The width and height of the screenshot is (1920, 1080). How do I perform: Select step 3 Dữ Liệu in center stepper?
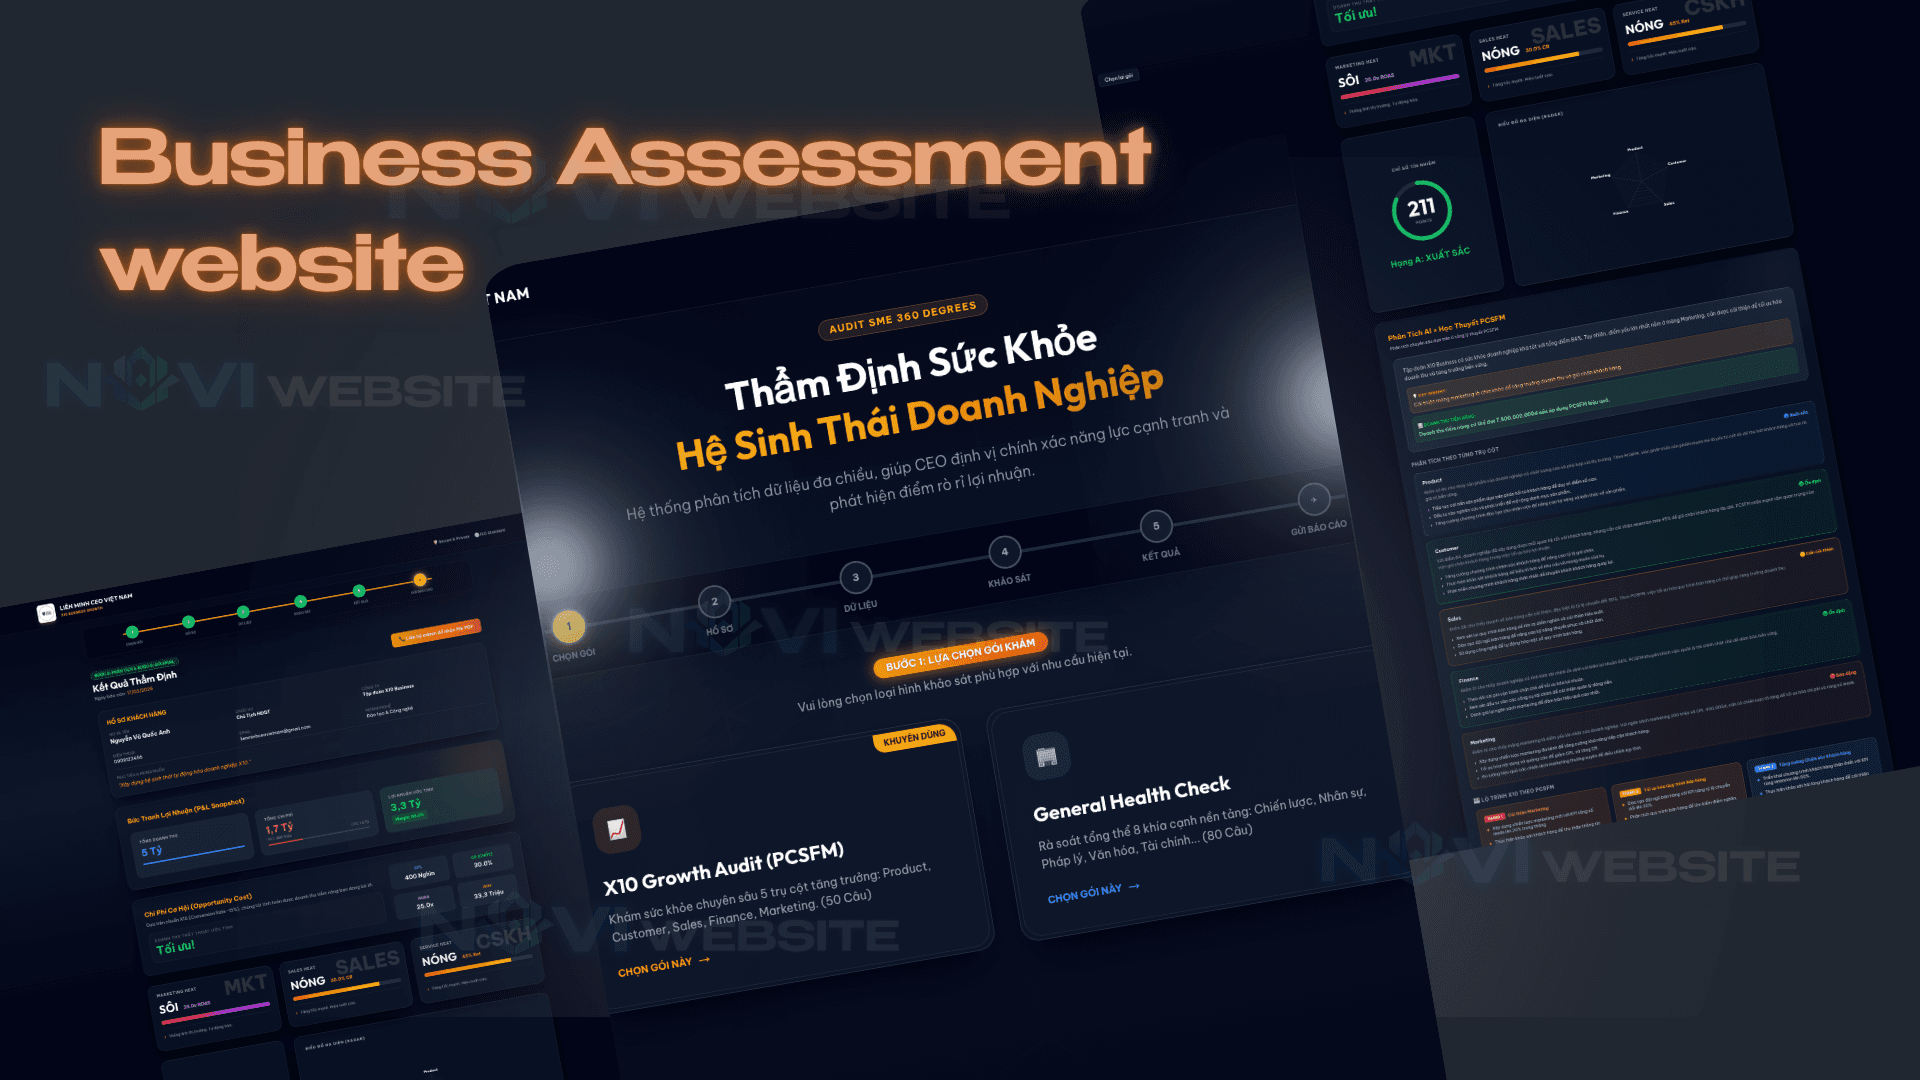(856, 577)
